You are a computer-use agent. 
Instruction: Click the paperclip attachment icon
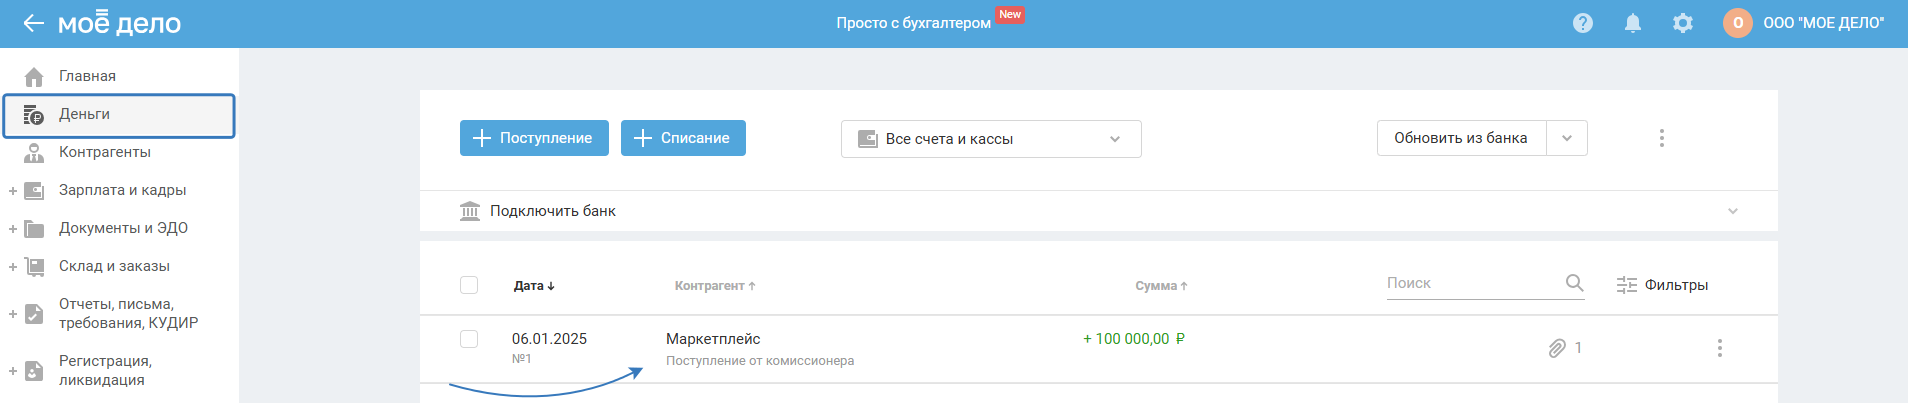[x=1557, y=348]
